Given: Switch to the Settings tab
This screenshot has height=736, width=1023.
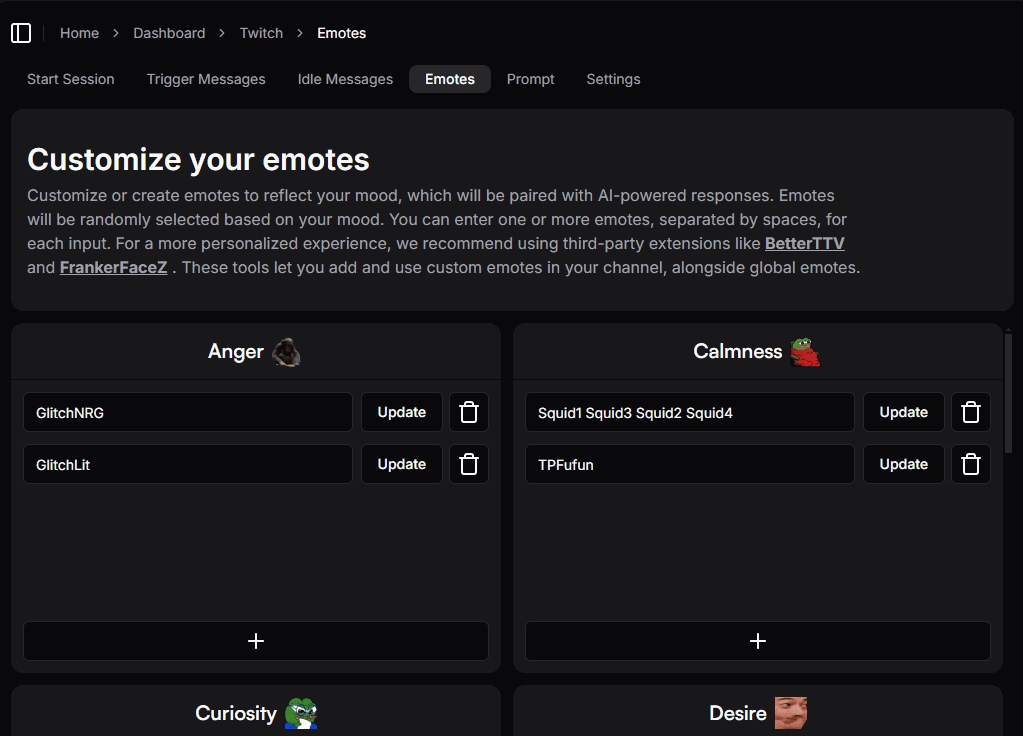Looking at the screenshot, I should click(x=613, y=79).
